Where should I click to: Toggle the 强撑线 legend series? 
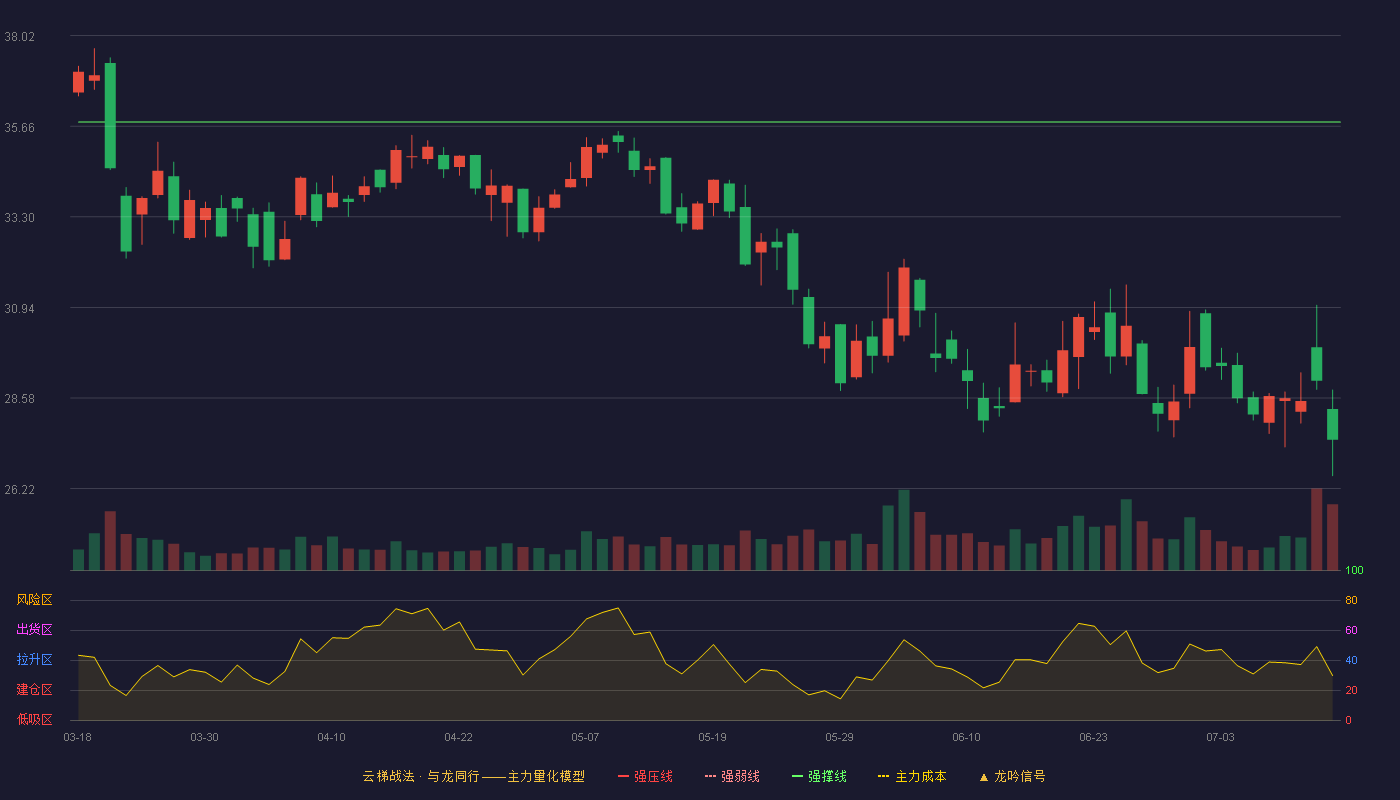point(819,776)
